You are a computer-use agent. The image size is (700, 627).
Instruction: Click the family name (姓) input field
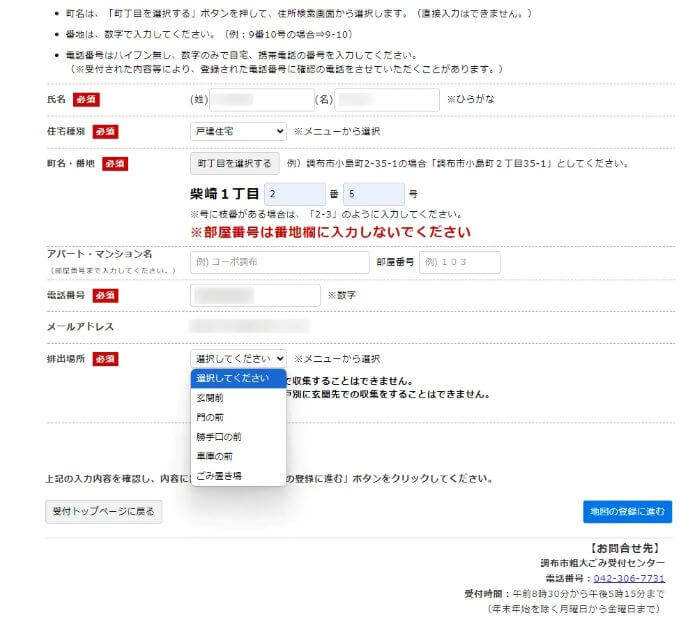pos(262,100)
